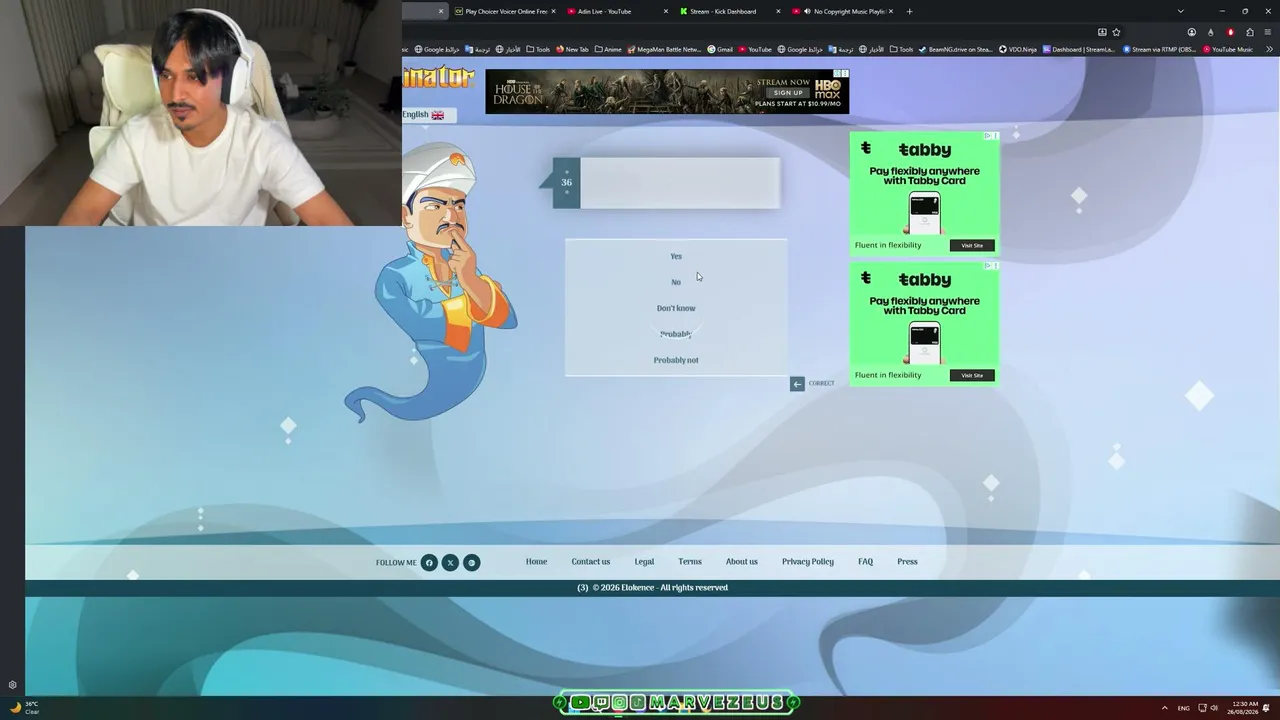1280x720 pixels.
Task: Open the MegaMan Battle Network bookmark
Action: pos(665,49)
